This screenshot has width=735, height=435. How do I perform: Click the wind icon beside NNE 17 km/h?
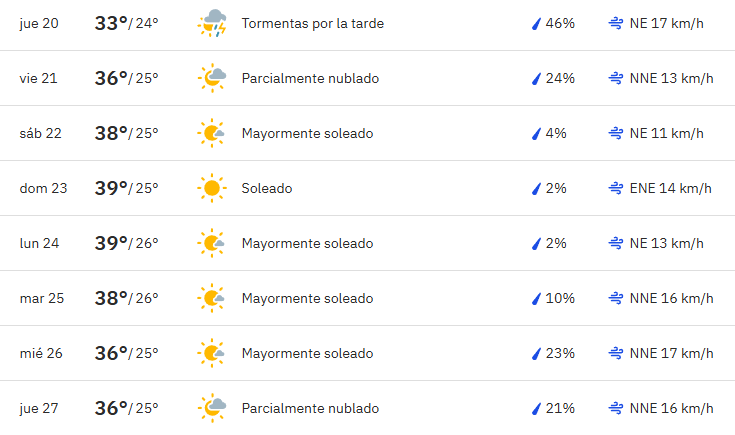[x=615, y=353]
